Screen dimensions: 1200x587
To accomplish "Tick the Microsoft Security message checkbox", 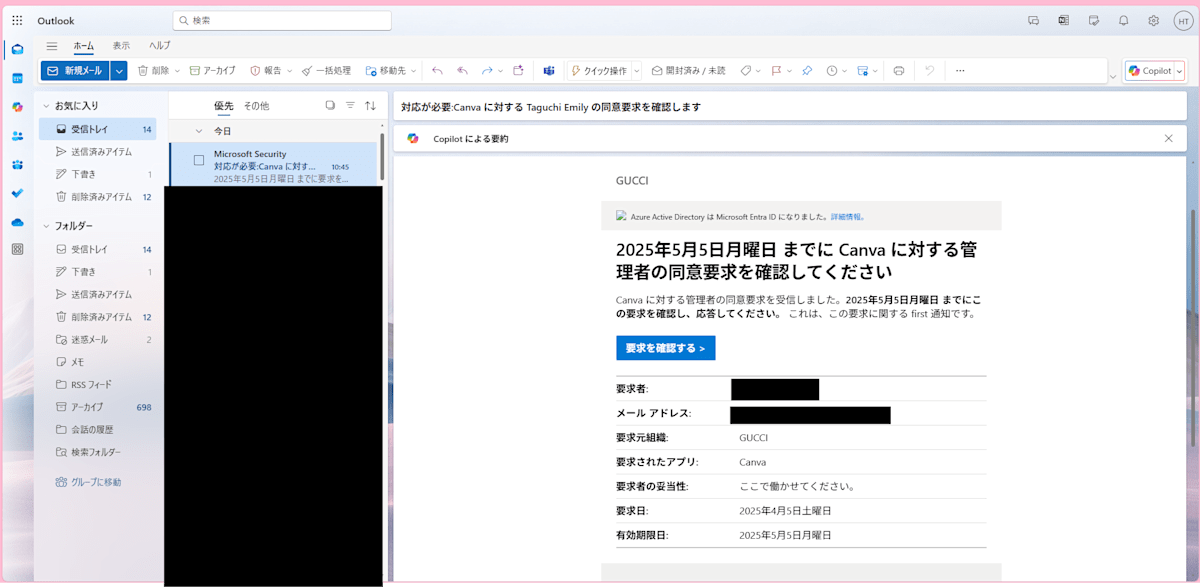I will point(199,160).
